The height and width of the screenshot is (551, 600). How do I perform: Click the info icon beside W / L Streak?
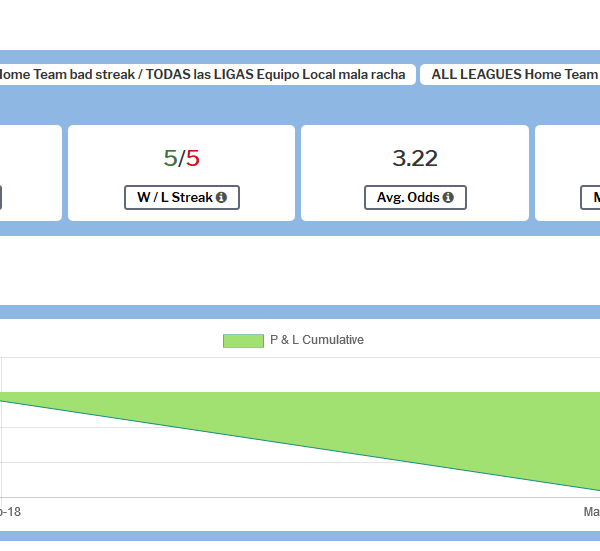(x=221, y=198)
